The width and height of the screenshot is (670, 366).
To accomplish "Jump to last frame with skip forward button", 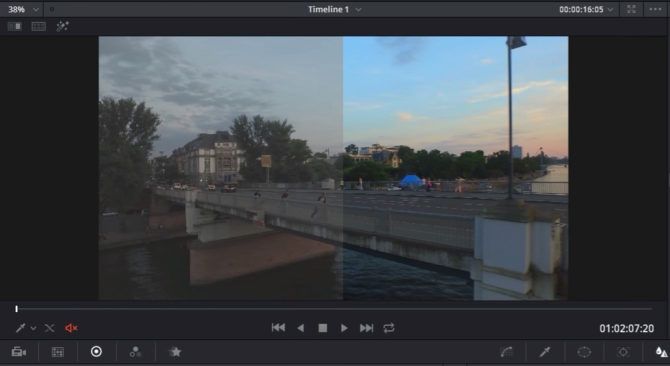I will click(x=366, y=328).
